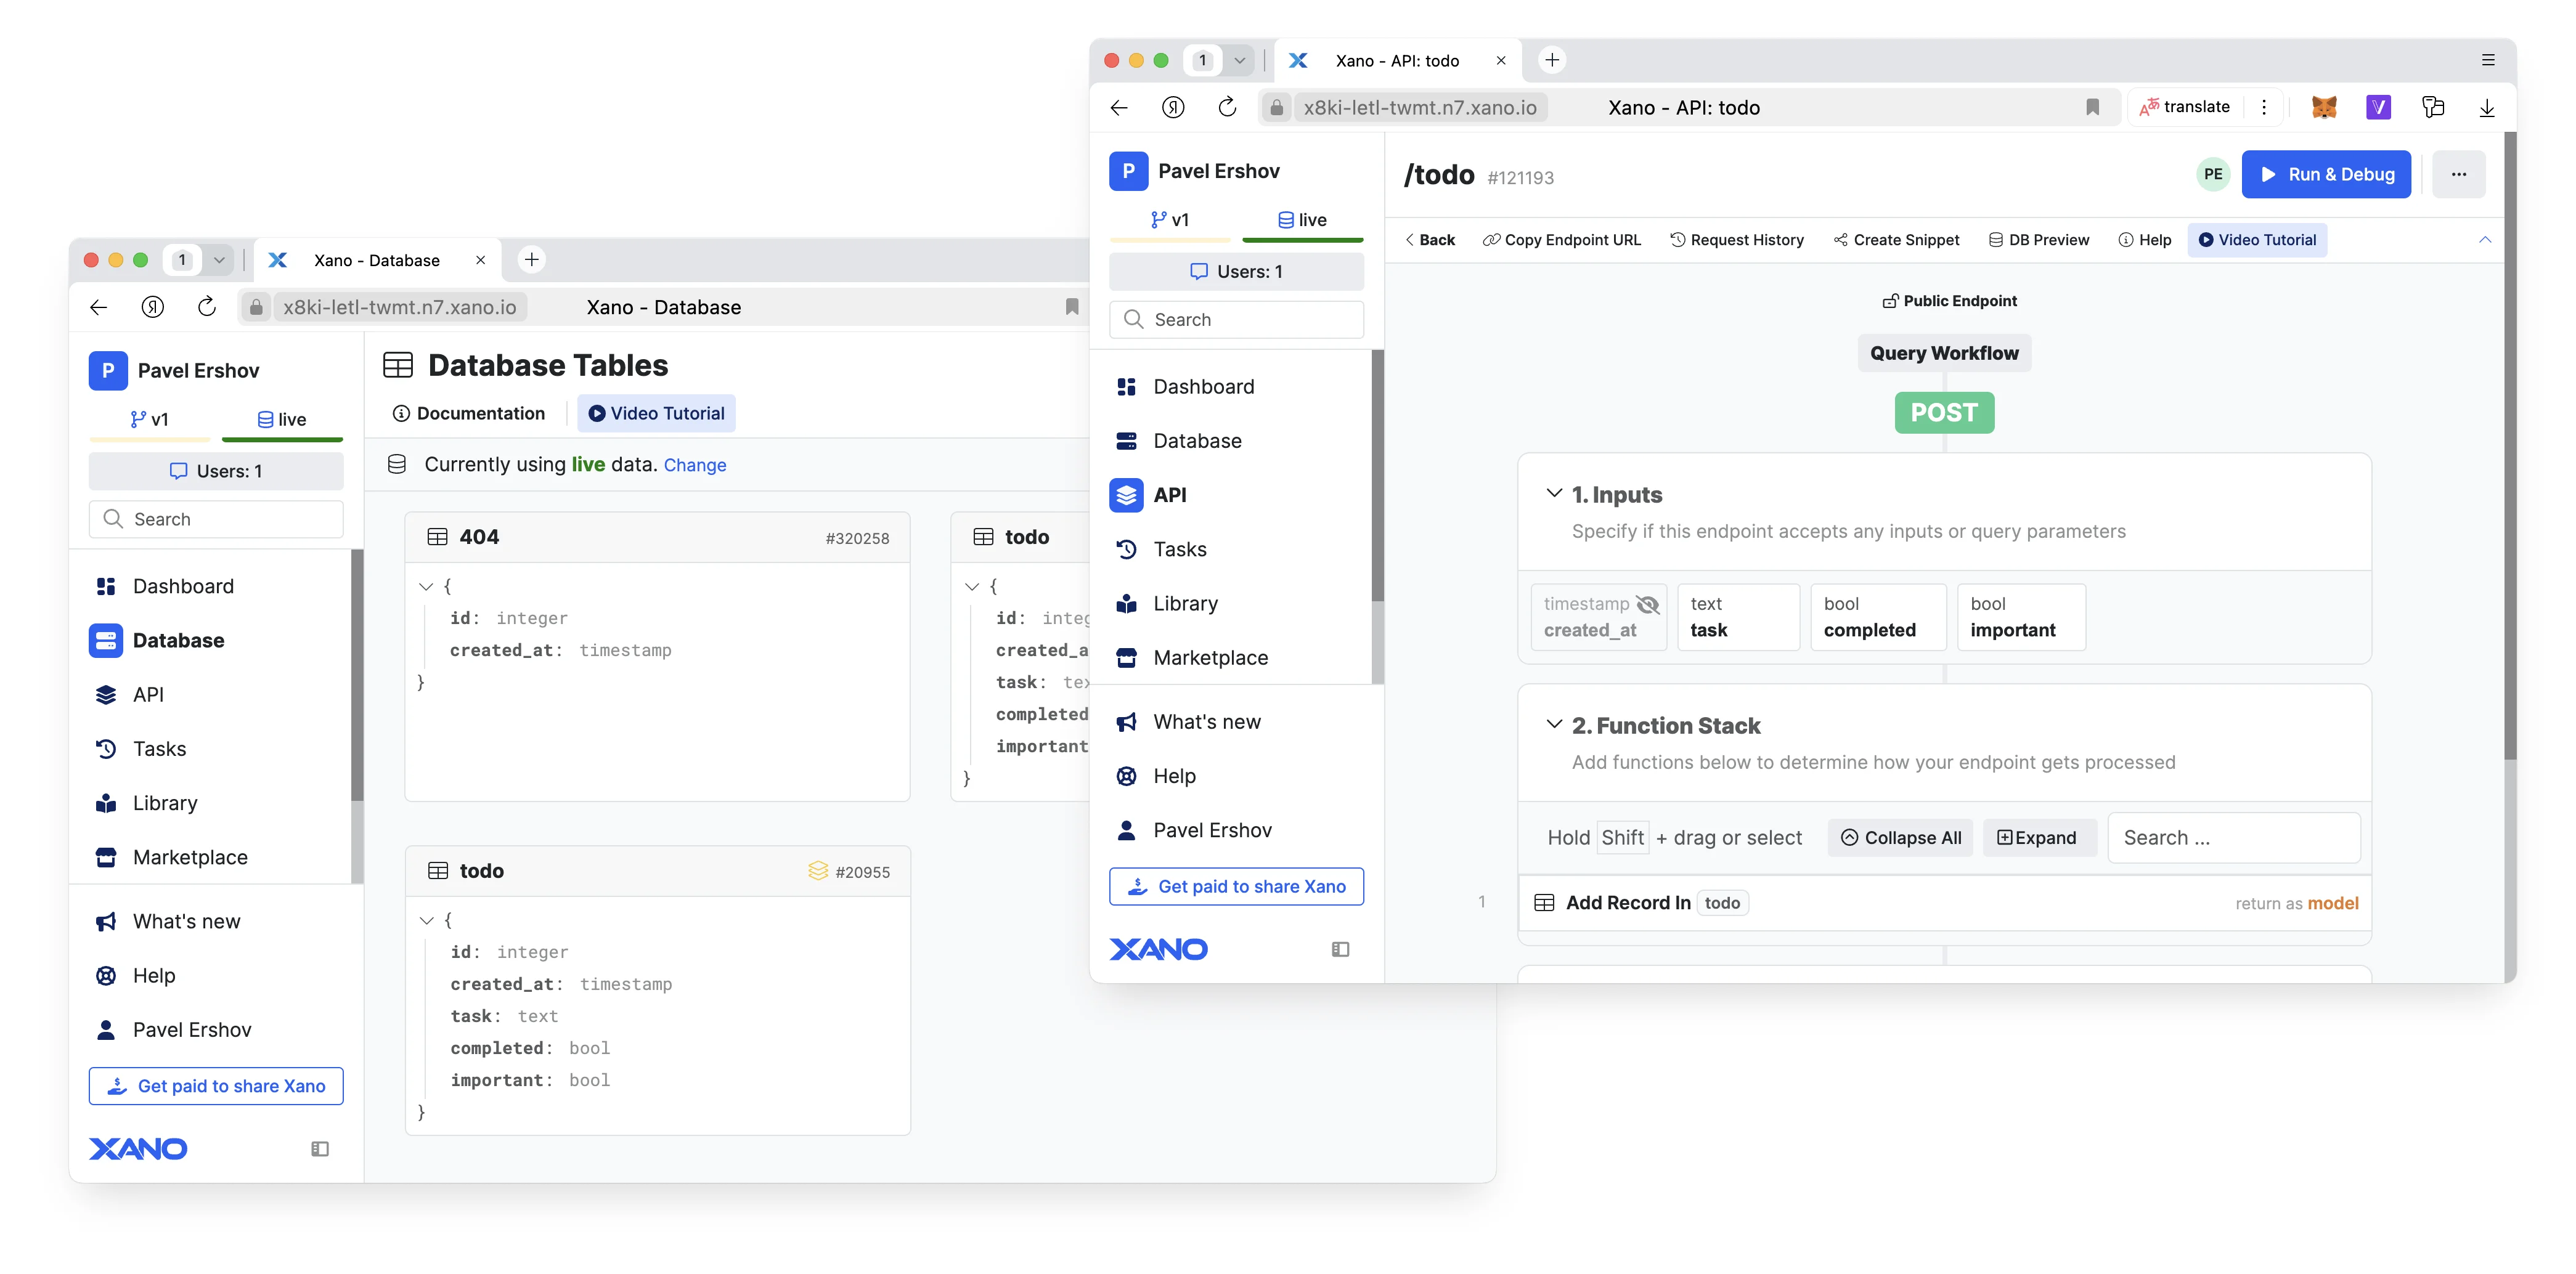This screenshot has width=2576, height=1274.
Task: Click Create Snippet
Action: [1896, 240]
